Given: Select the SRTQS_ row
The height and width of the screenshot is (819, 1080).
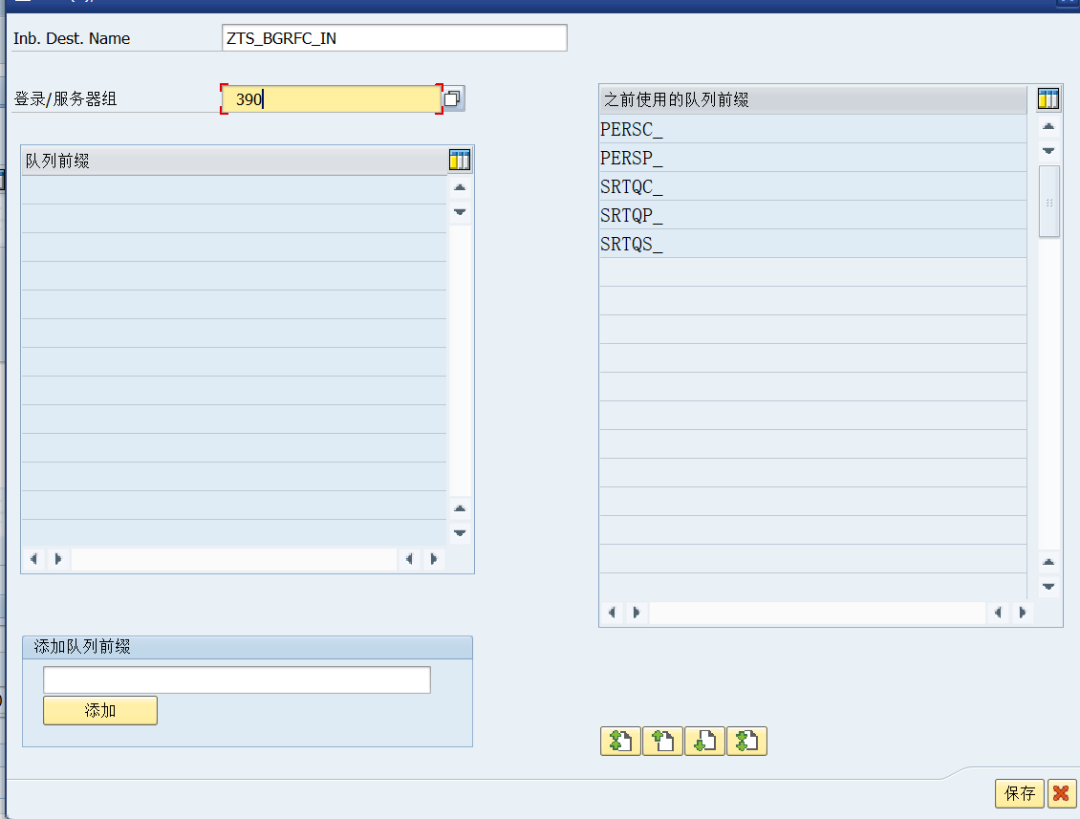Looking at the screenshot, I should (813, 244).
